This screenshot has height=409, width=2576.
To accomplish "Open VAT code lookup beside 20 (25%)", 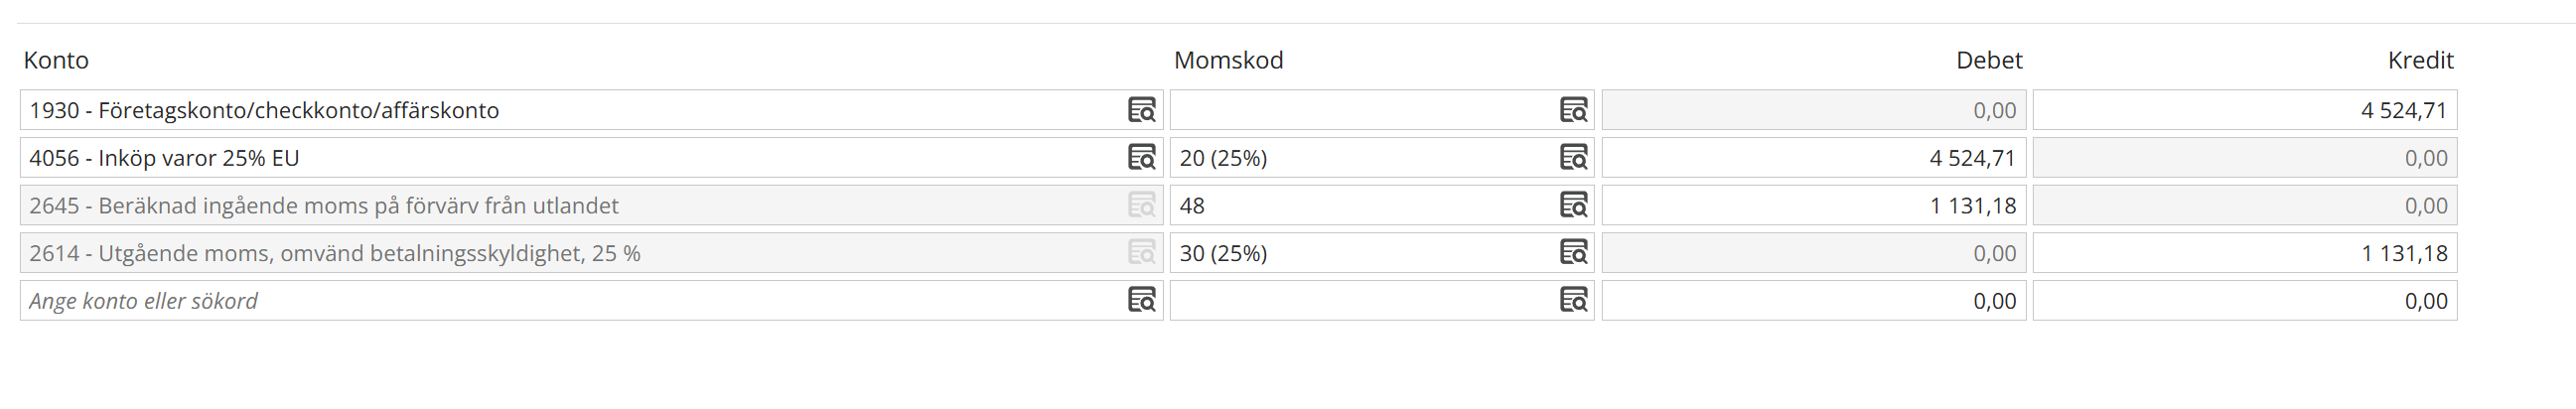I will click(1573, 158).
